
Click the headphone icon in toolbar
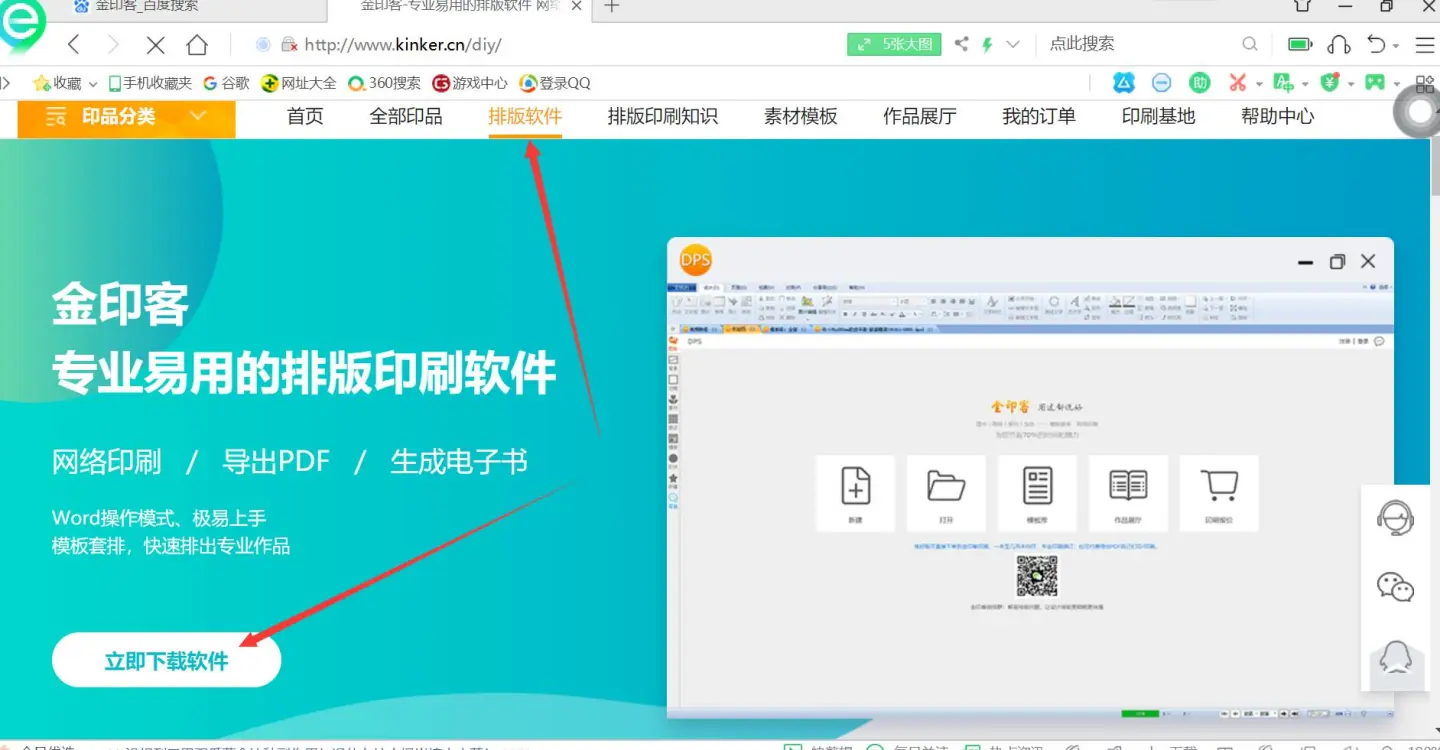click(x=1338, y=45)
